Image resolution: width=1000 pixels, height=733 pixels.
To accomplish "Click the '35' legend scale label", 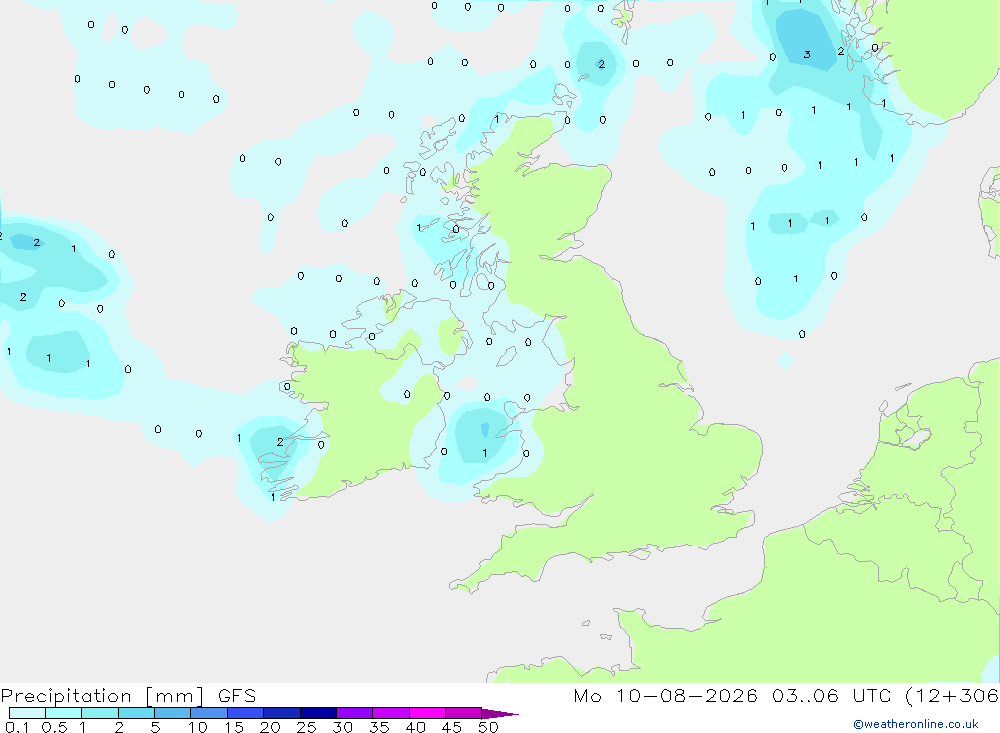I will [379, 727].
